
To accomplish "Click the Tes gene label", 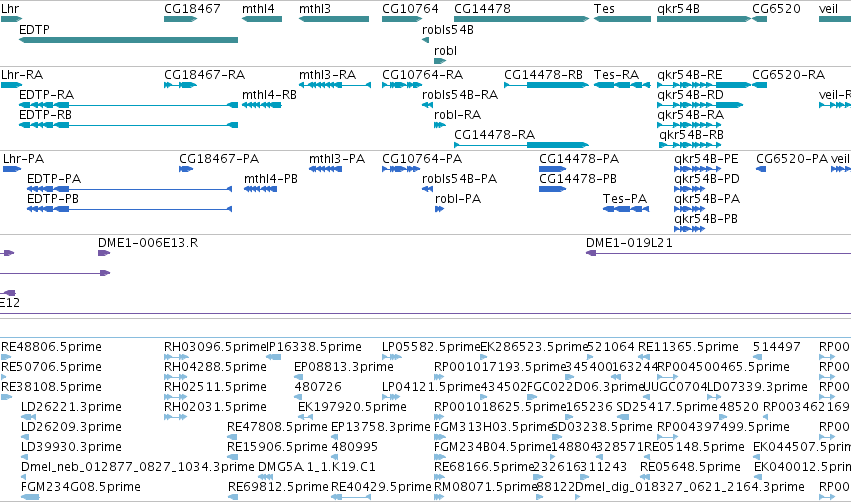I will click(604, 9).
